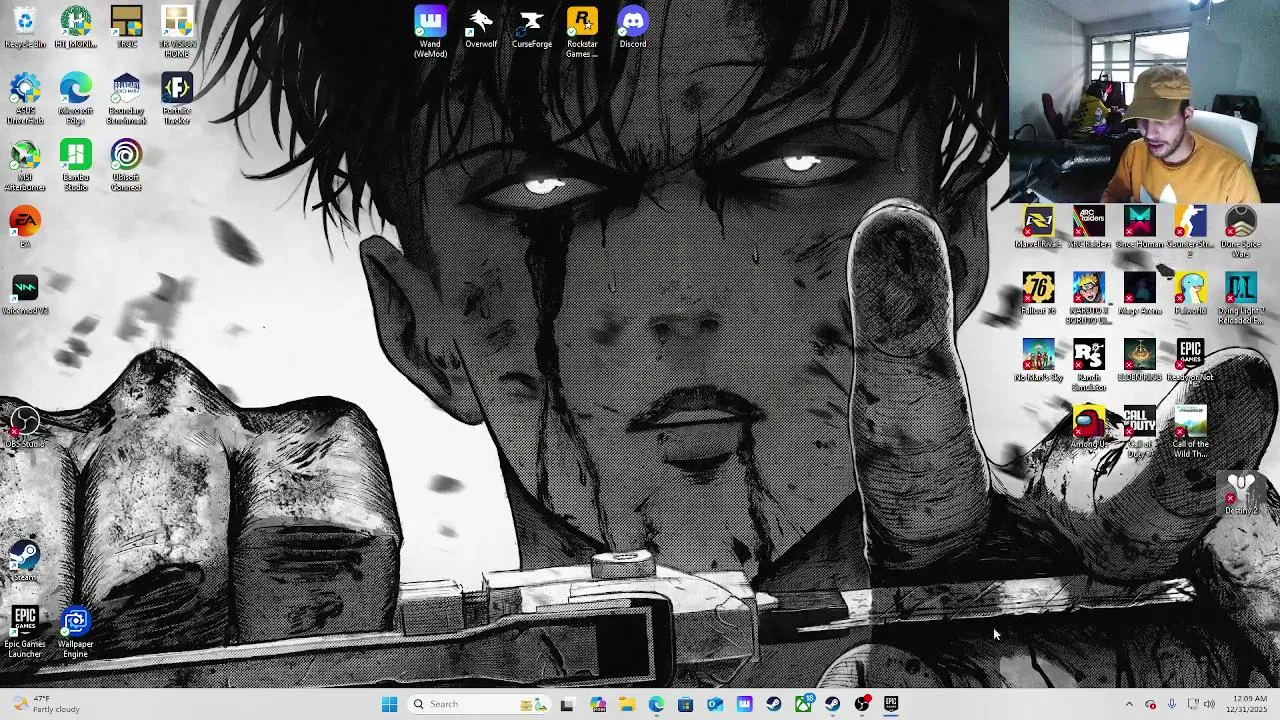Select the Voicemod V3 desktop shortcut
This screenshot has width=1280, height=720.
[x=25, y=294]
